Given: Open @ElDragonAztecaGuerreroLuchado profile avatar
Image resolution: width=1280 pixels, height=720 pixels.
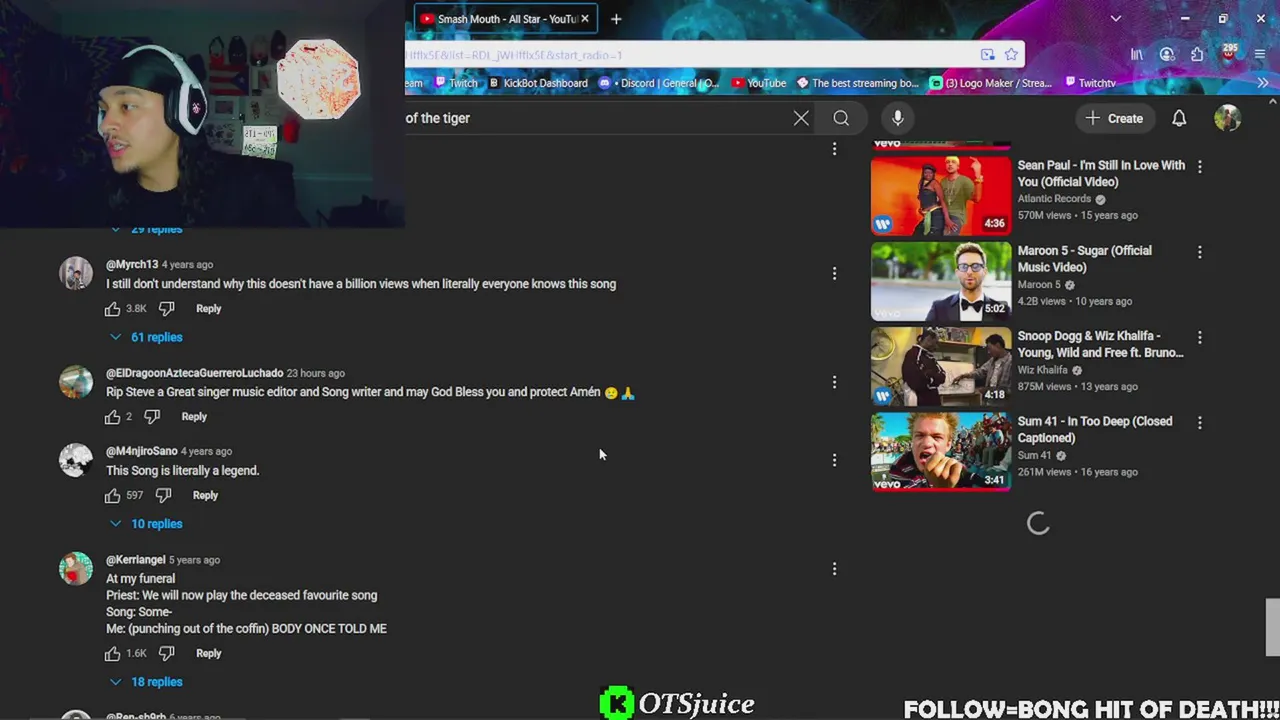Looking at the screenshot, I should point(76,381).
